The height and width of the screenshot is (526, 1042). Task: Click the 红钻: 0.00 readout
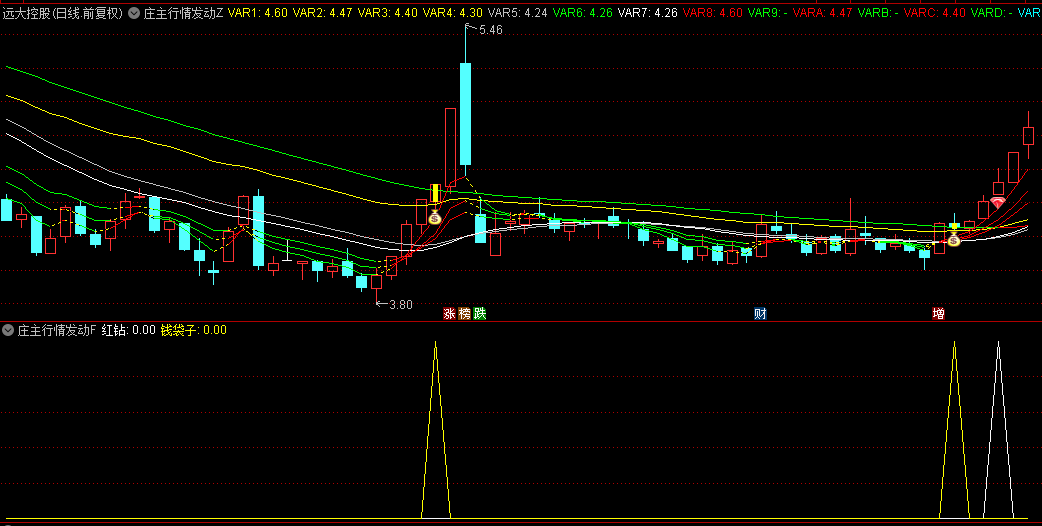[x=128, y=330]
